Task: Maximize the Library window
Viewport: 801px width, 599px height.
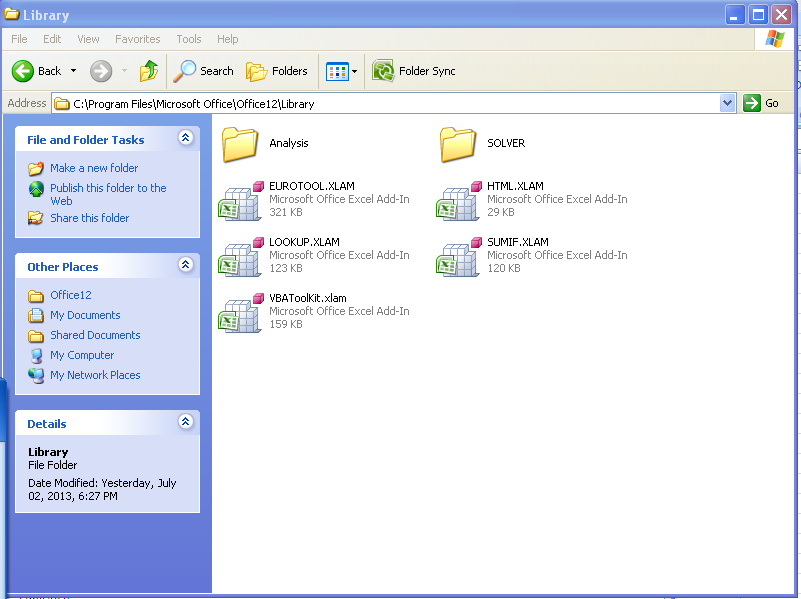Action: (758, 15)
